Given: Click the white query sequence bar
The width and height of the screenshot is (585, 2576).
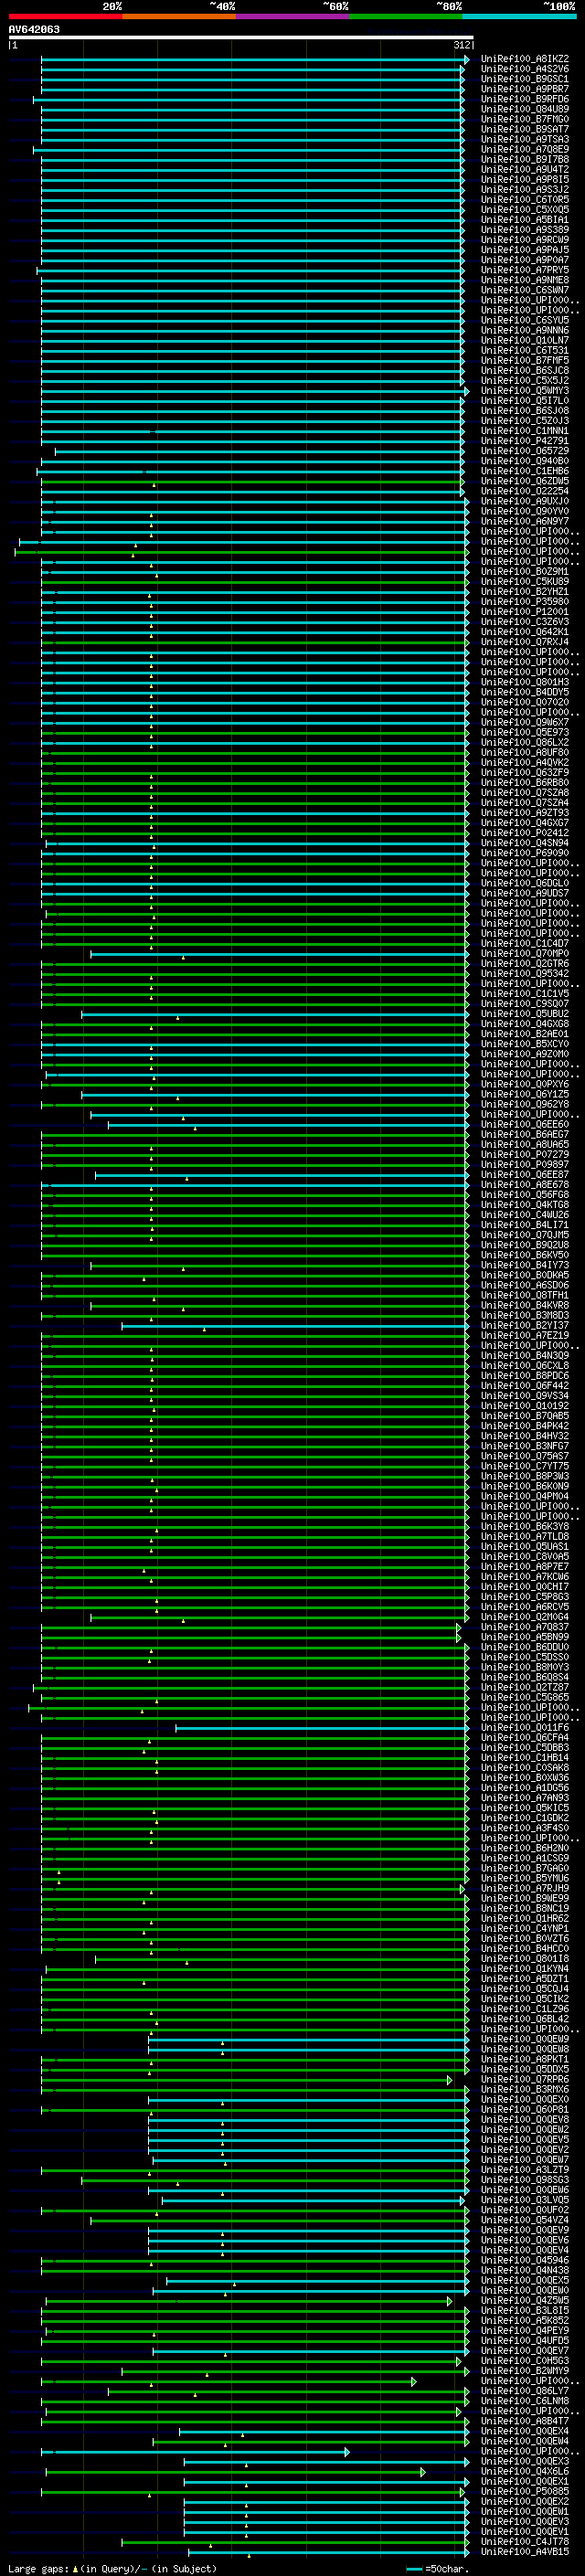Looking at the screenshot, I should pyautogui.click(x=241, y=37).
